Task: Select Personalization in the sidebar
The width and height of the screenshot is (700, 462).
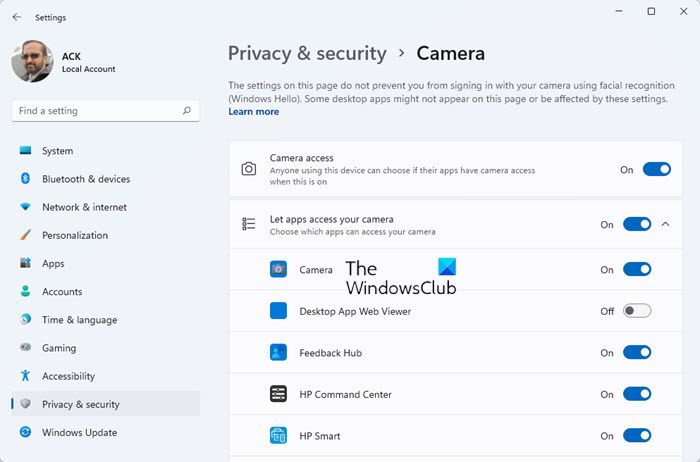Action: pos(74,236)
